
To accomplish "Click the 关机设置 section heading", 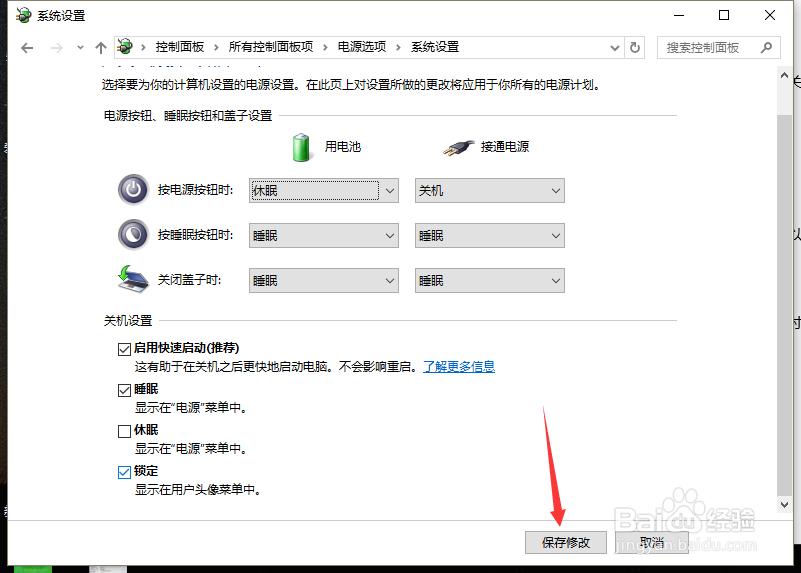I will point(128,321).
